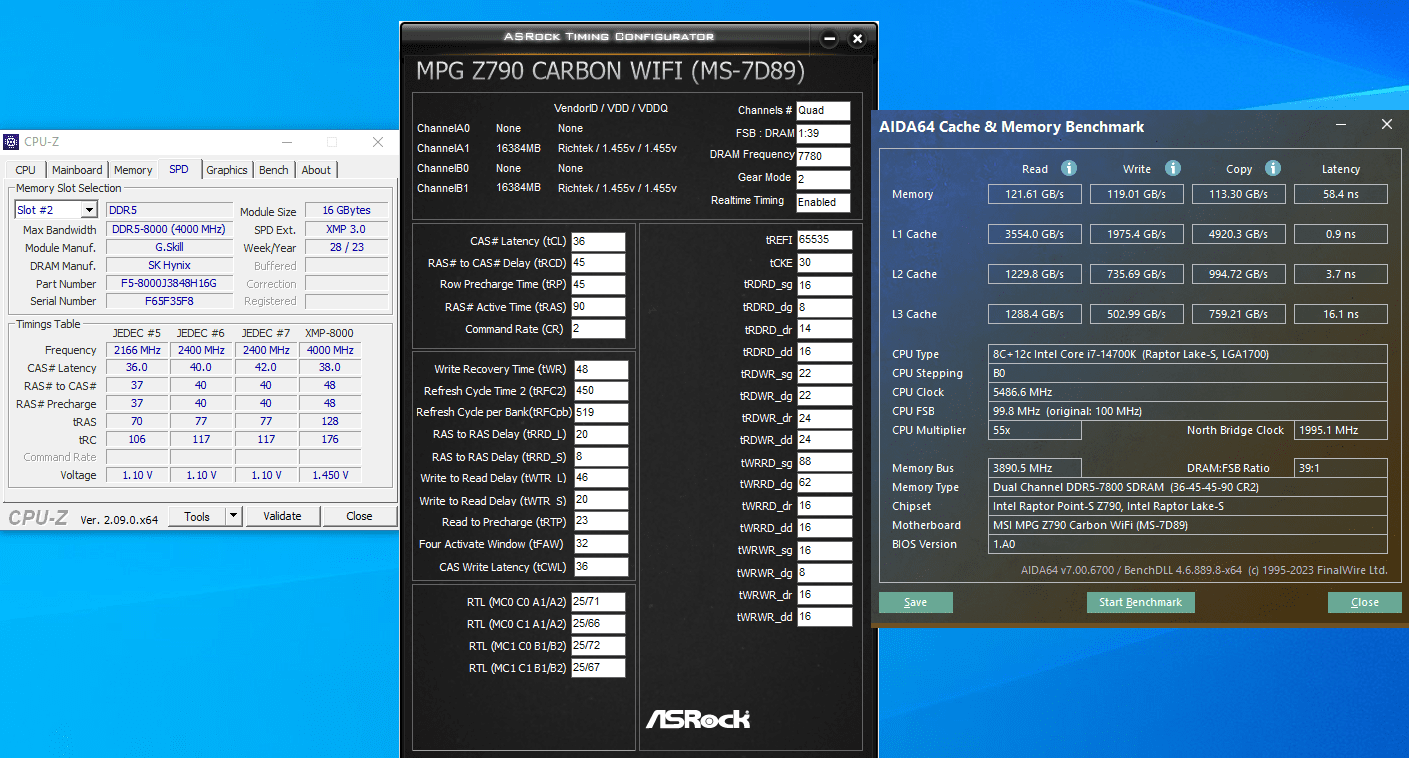1409x758 pixels.
Task: Click the tWRRD_sg field showing 88
Action: (824, 462)
